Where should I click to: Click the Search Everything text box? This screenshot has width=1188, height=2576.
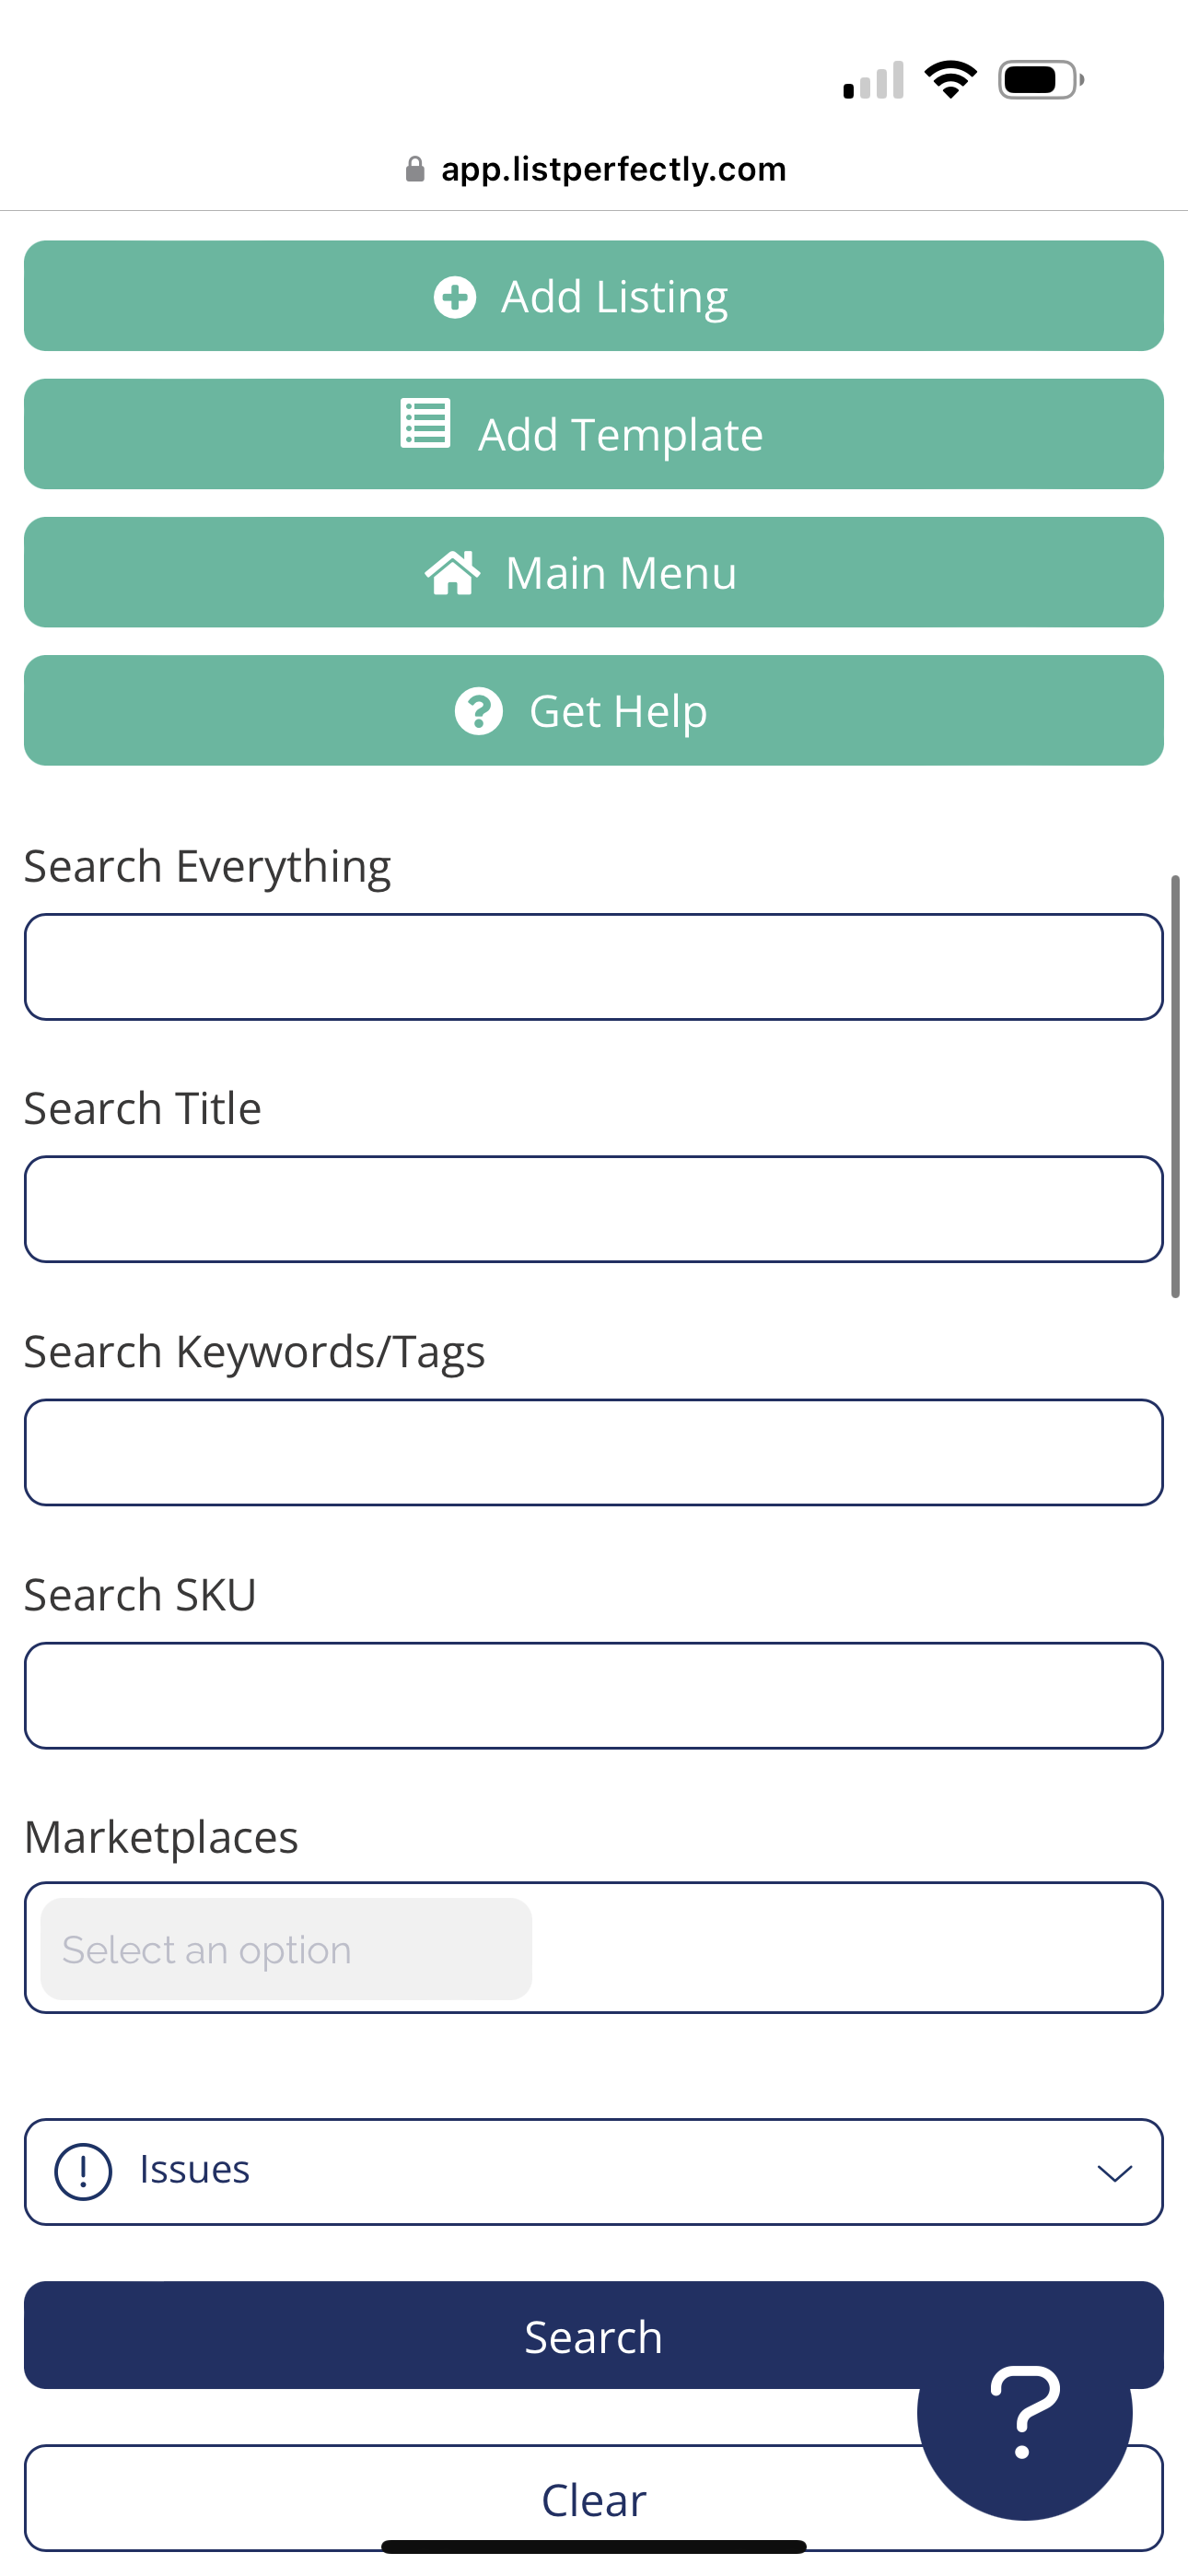point(593,966)
